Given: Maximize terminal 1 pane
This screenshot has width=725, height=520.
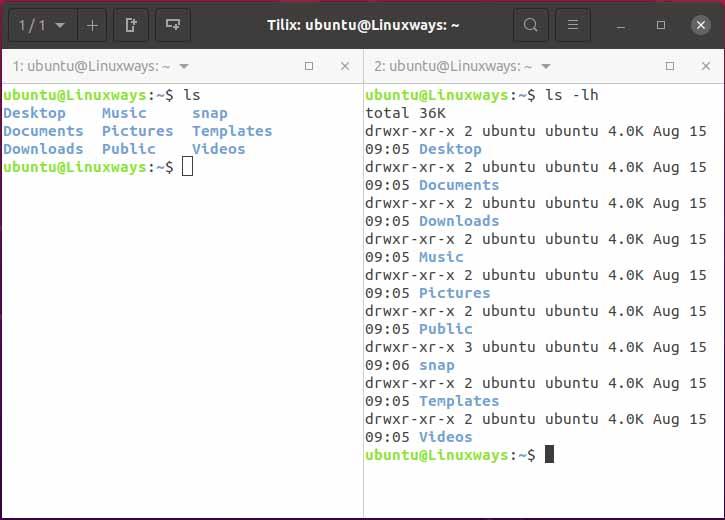Looking at the screenshot, I should (309, 66).
